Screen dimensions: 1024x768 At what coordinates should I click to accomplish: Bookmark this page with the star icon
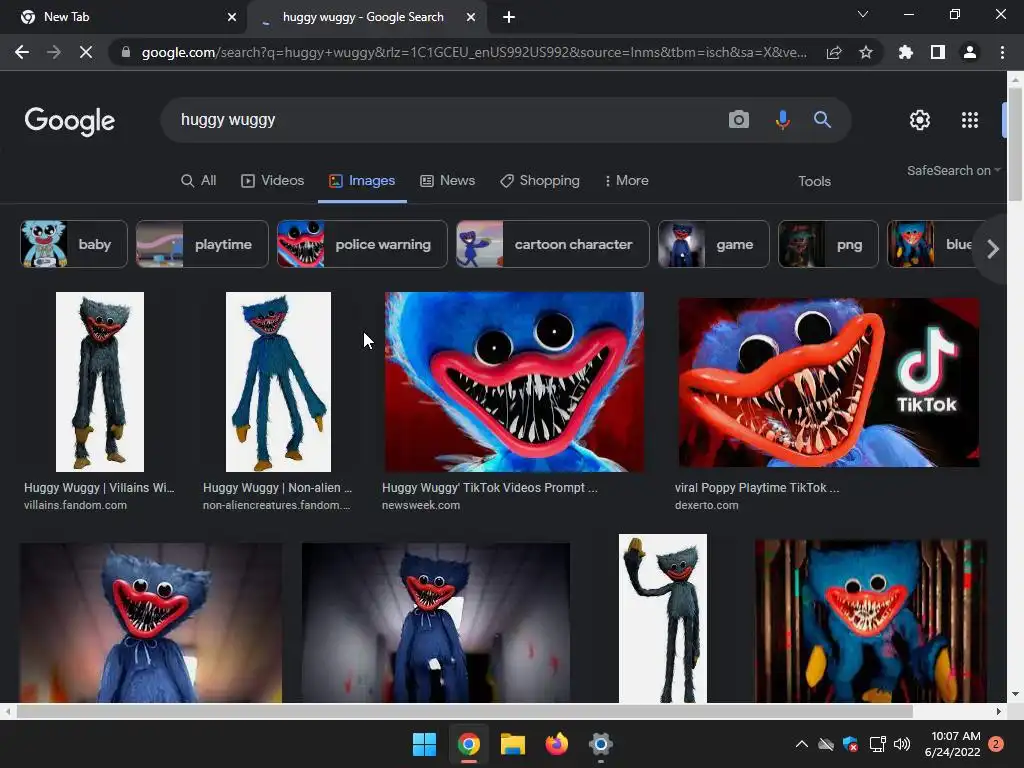coord(866,52)
